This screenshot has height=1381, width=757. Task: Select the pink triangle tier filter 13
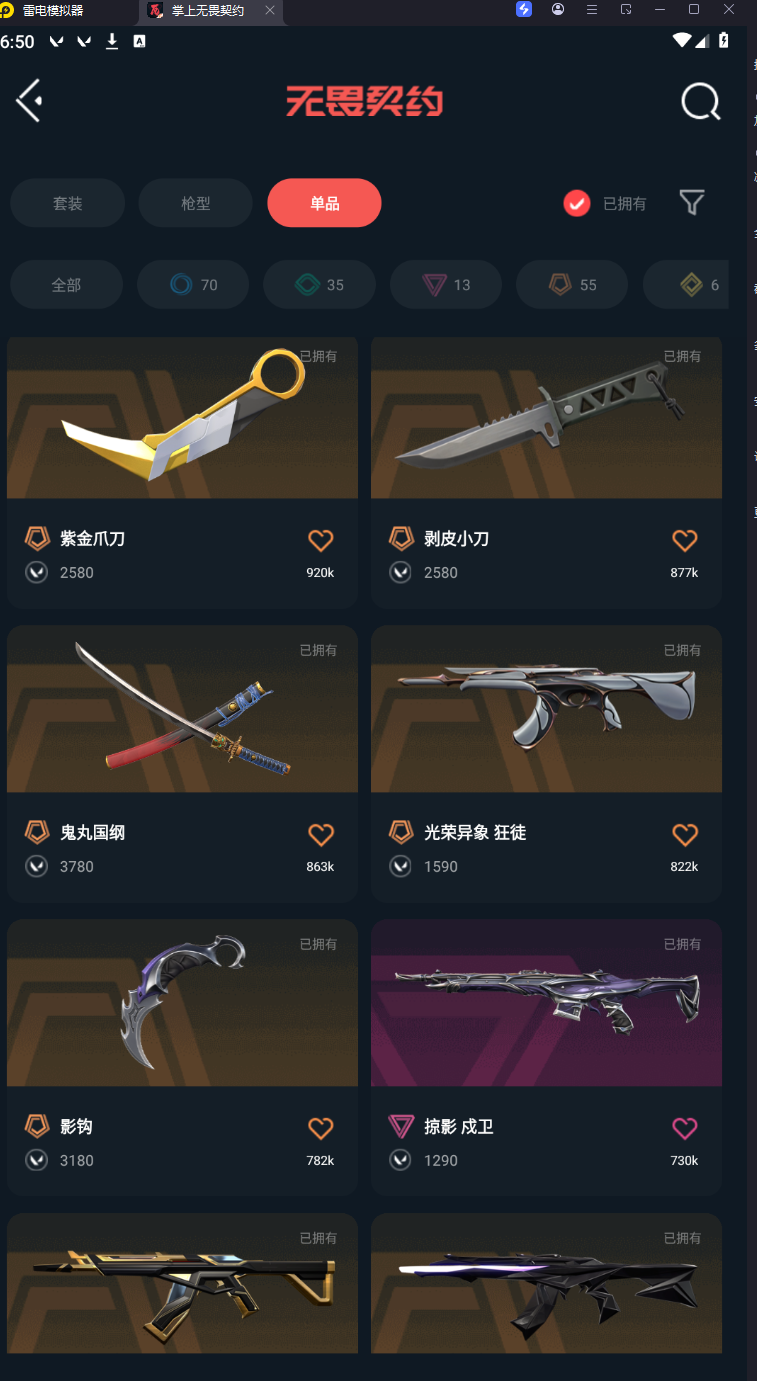pyautogui.click(x=446, y=285)
